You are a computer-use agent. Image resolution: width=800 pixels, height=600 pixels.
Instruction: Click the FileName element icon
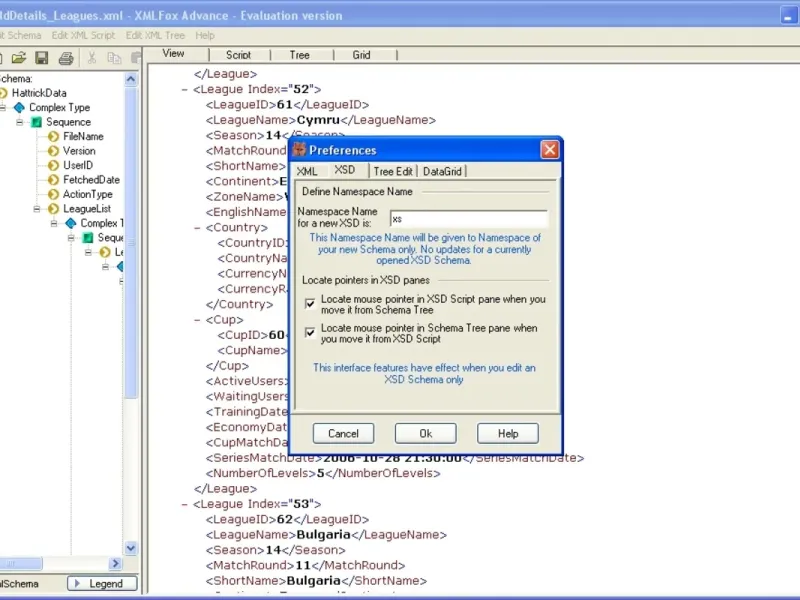[x=54, y=137]
